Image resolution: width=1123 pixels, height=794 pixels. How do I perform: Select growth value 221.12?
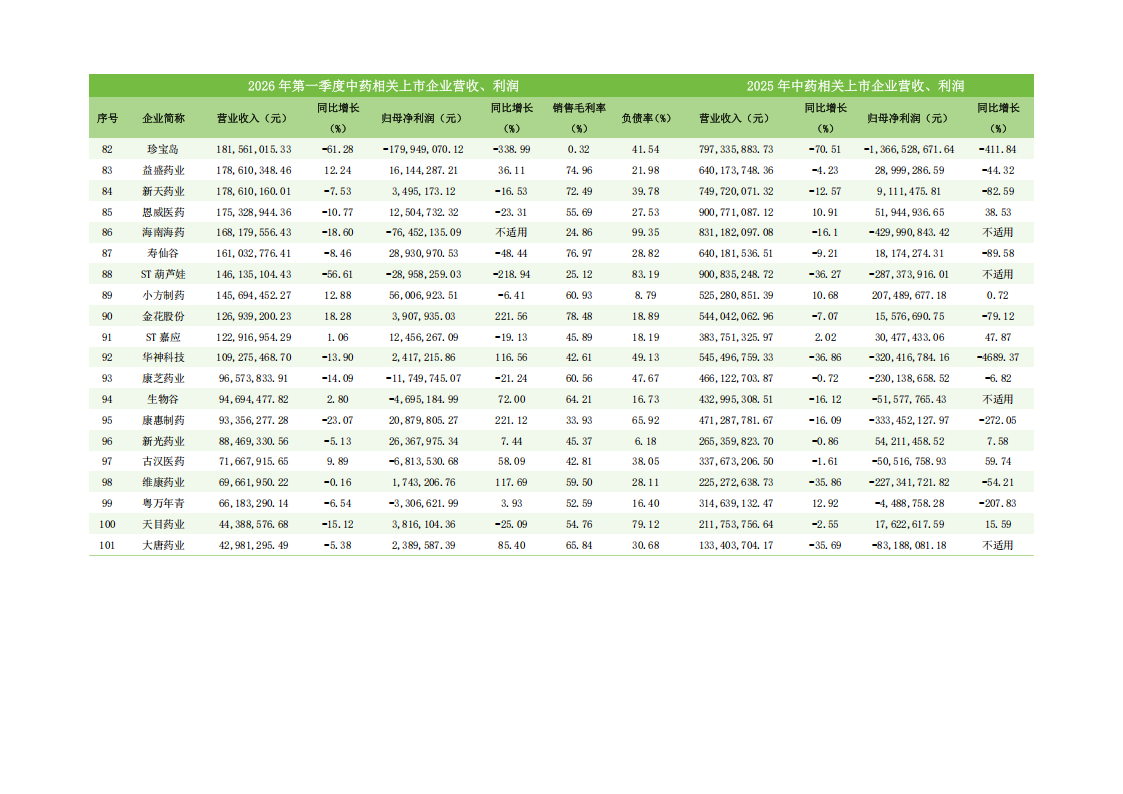click(x=511, y=420)
